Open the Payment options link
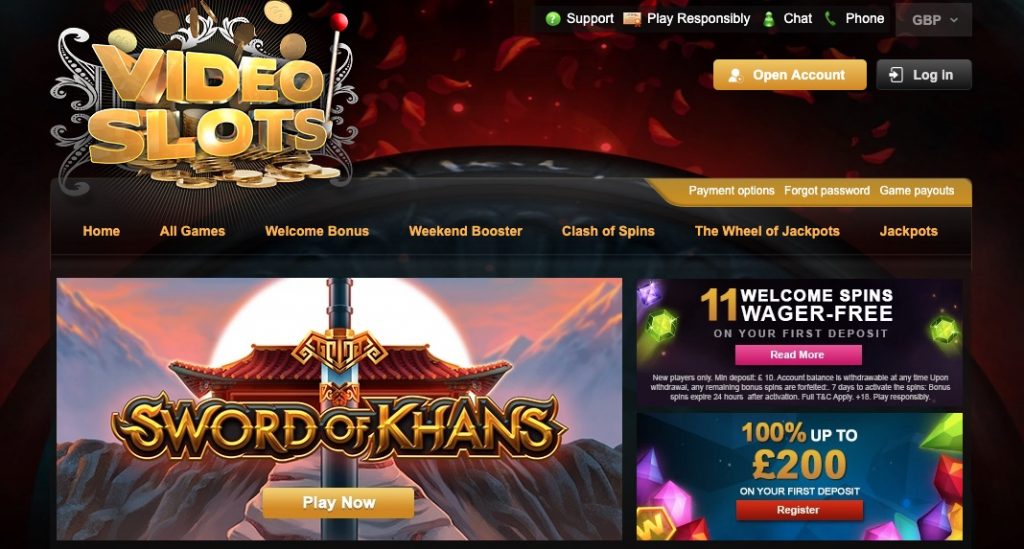This screenshot has height=549, width=1024. (x=731, y=191)
